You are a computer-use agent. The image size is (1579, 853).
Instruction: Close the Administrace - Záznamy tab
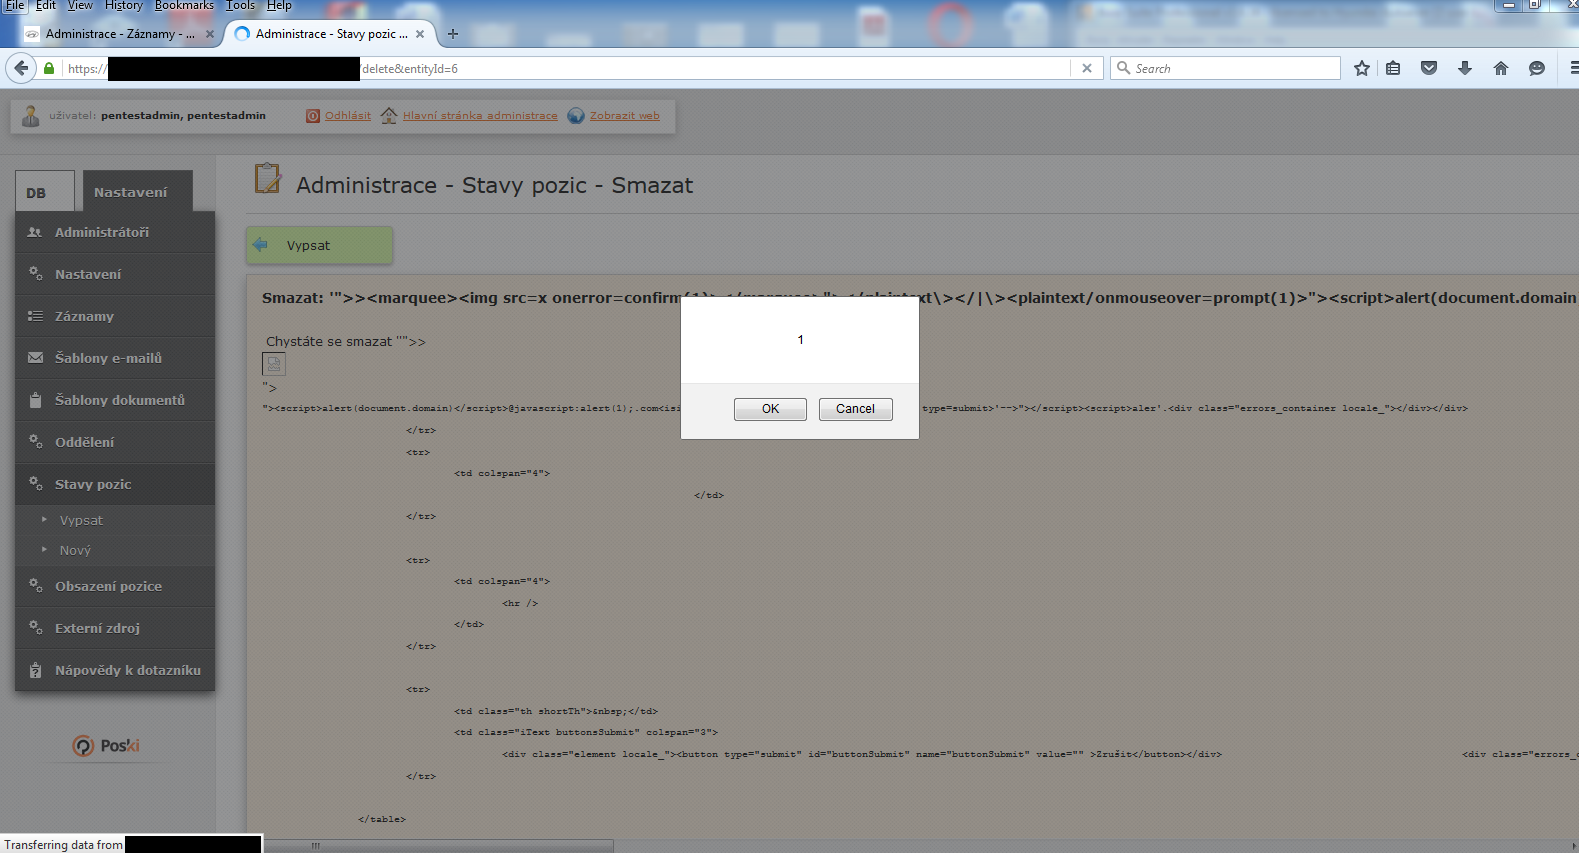click(210, 34)
